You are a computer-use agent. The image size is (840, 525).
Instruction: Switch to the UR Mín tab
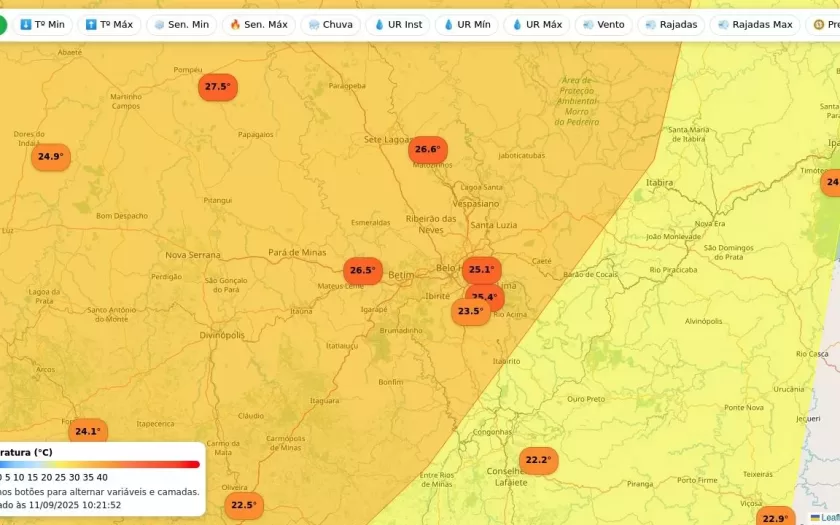(466, 24)
